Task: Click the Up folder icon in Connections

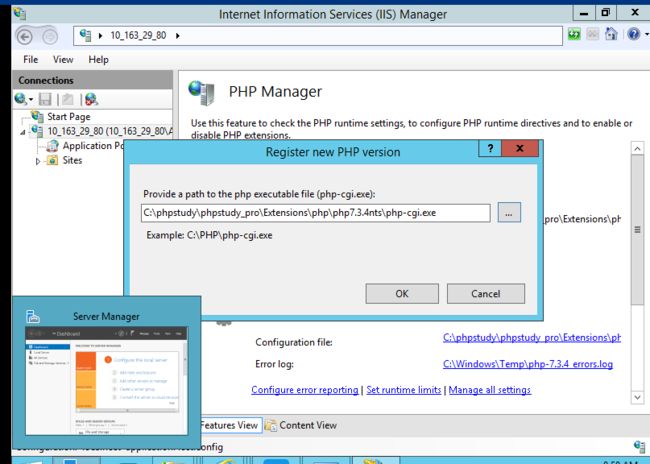Action: pos(68,99)
